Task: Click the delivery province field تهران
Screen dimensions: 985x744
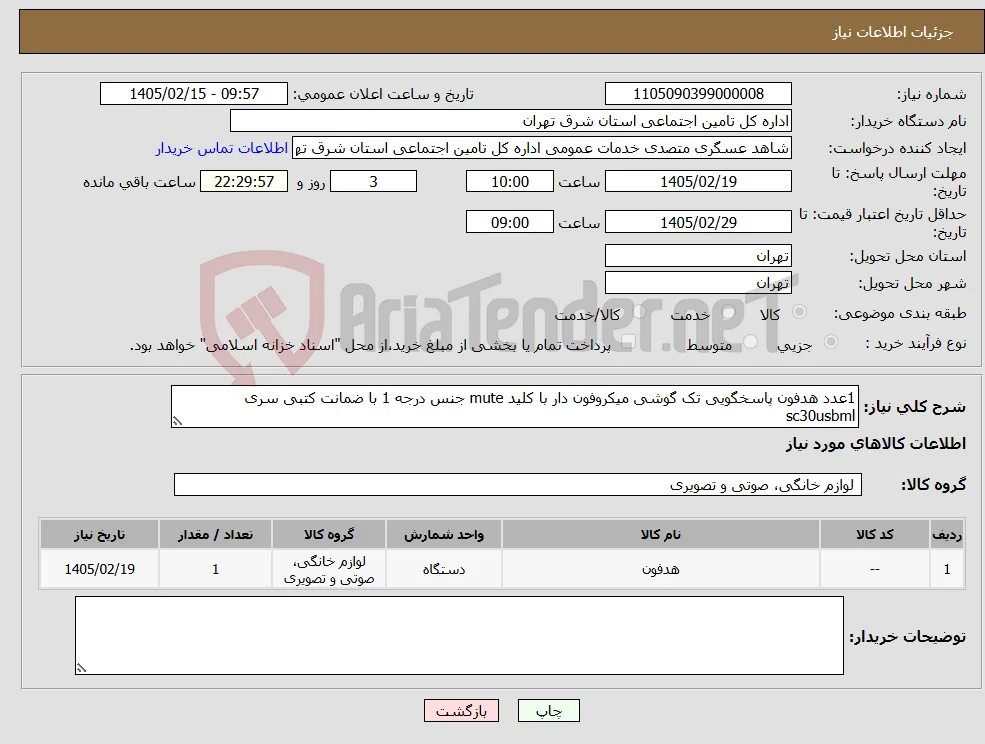Action: coord(698,256)
